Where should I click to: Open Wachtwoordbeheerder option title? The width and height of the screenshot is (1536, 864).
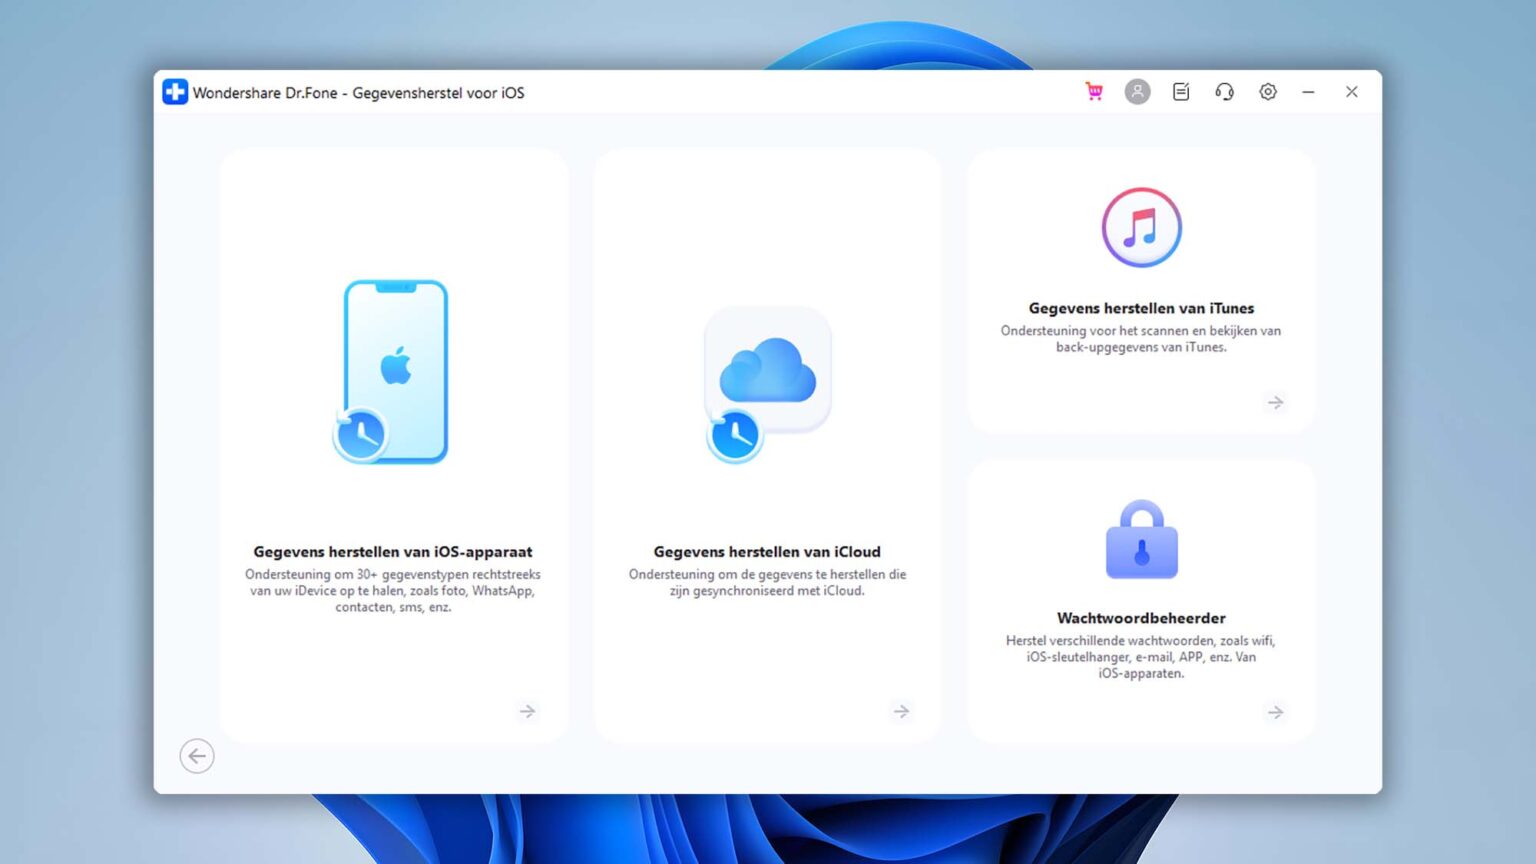click(x=1141, y=618)
